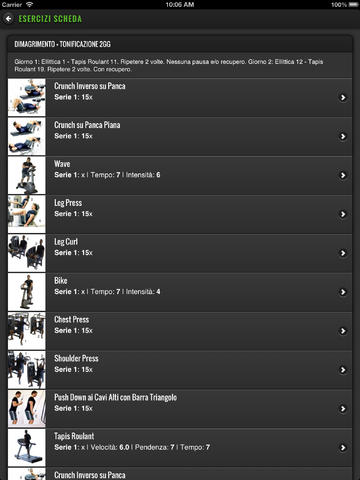This screenshot has height=480, width=360.
Task: Tap the Leg Press arrow icon
Action: pos(343,214)
